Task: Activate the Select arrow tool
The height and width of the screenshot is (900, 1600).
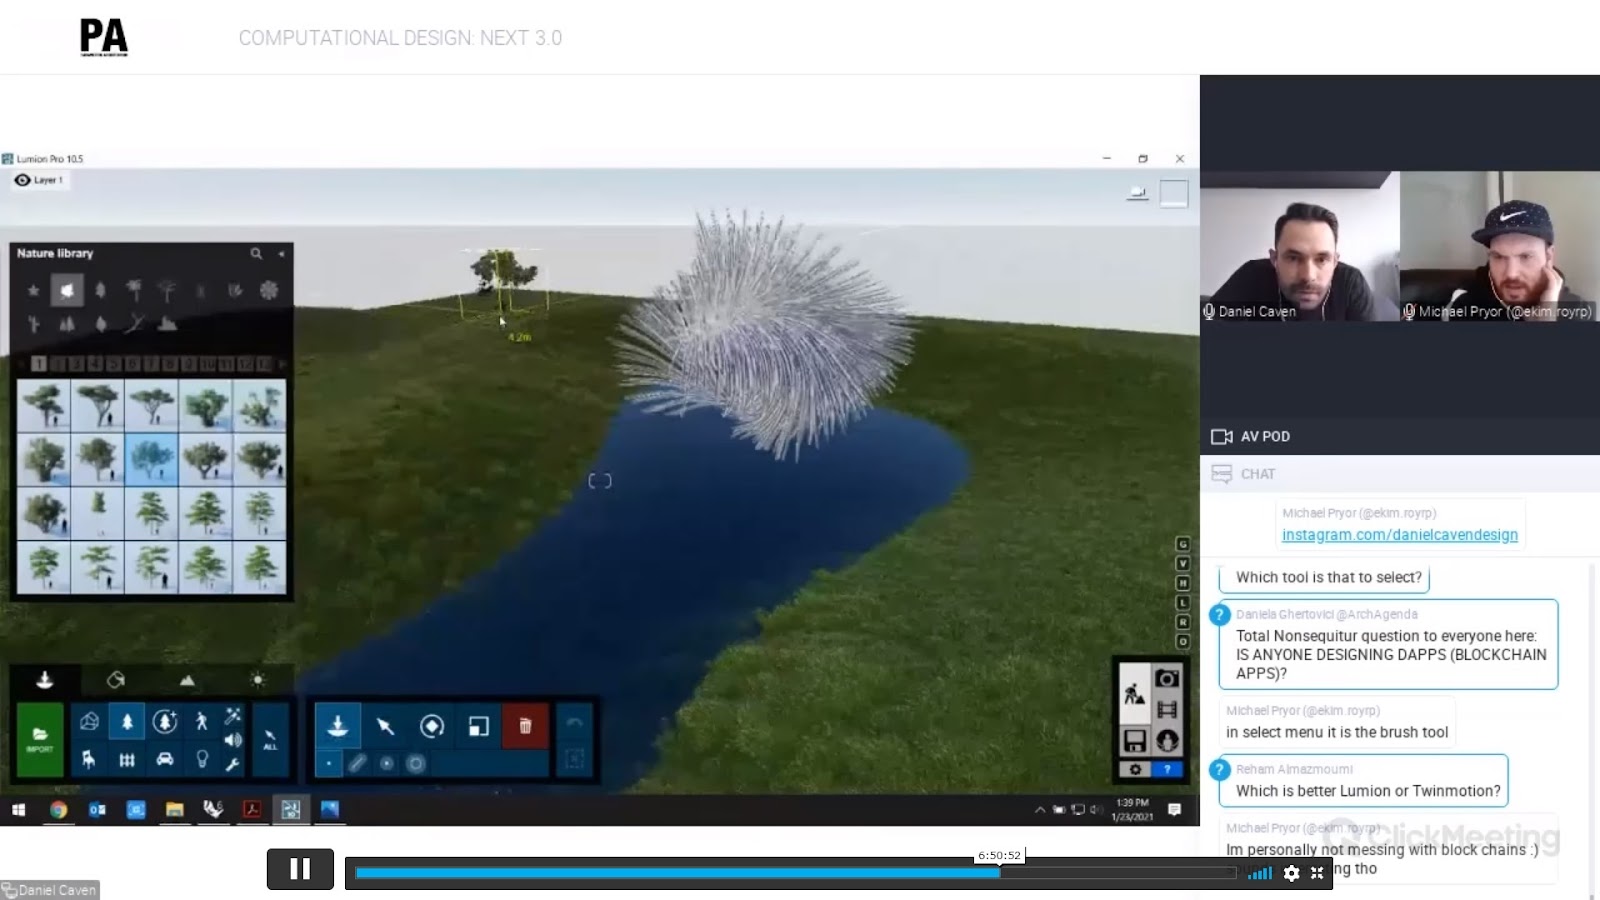Action: [385, 726]
